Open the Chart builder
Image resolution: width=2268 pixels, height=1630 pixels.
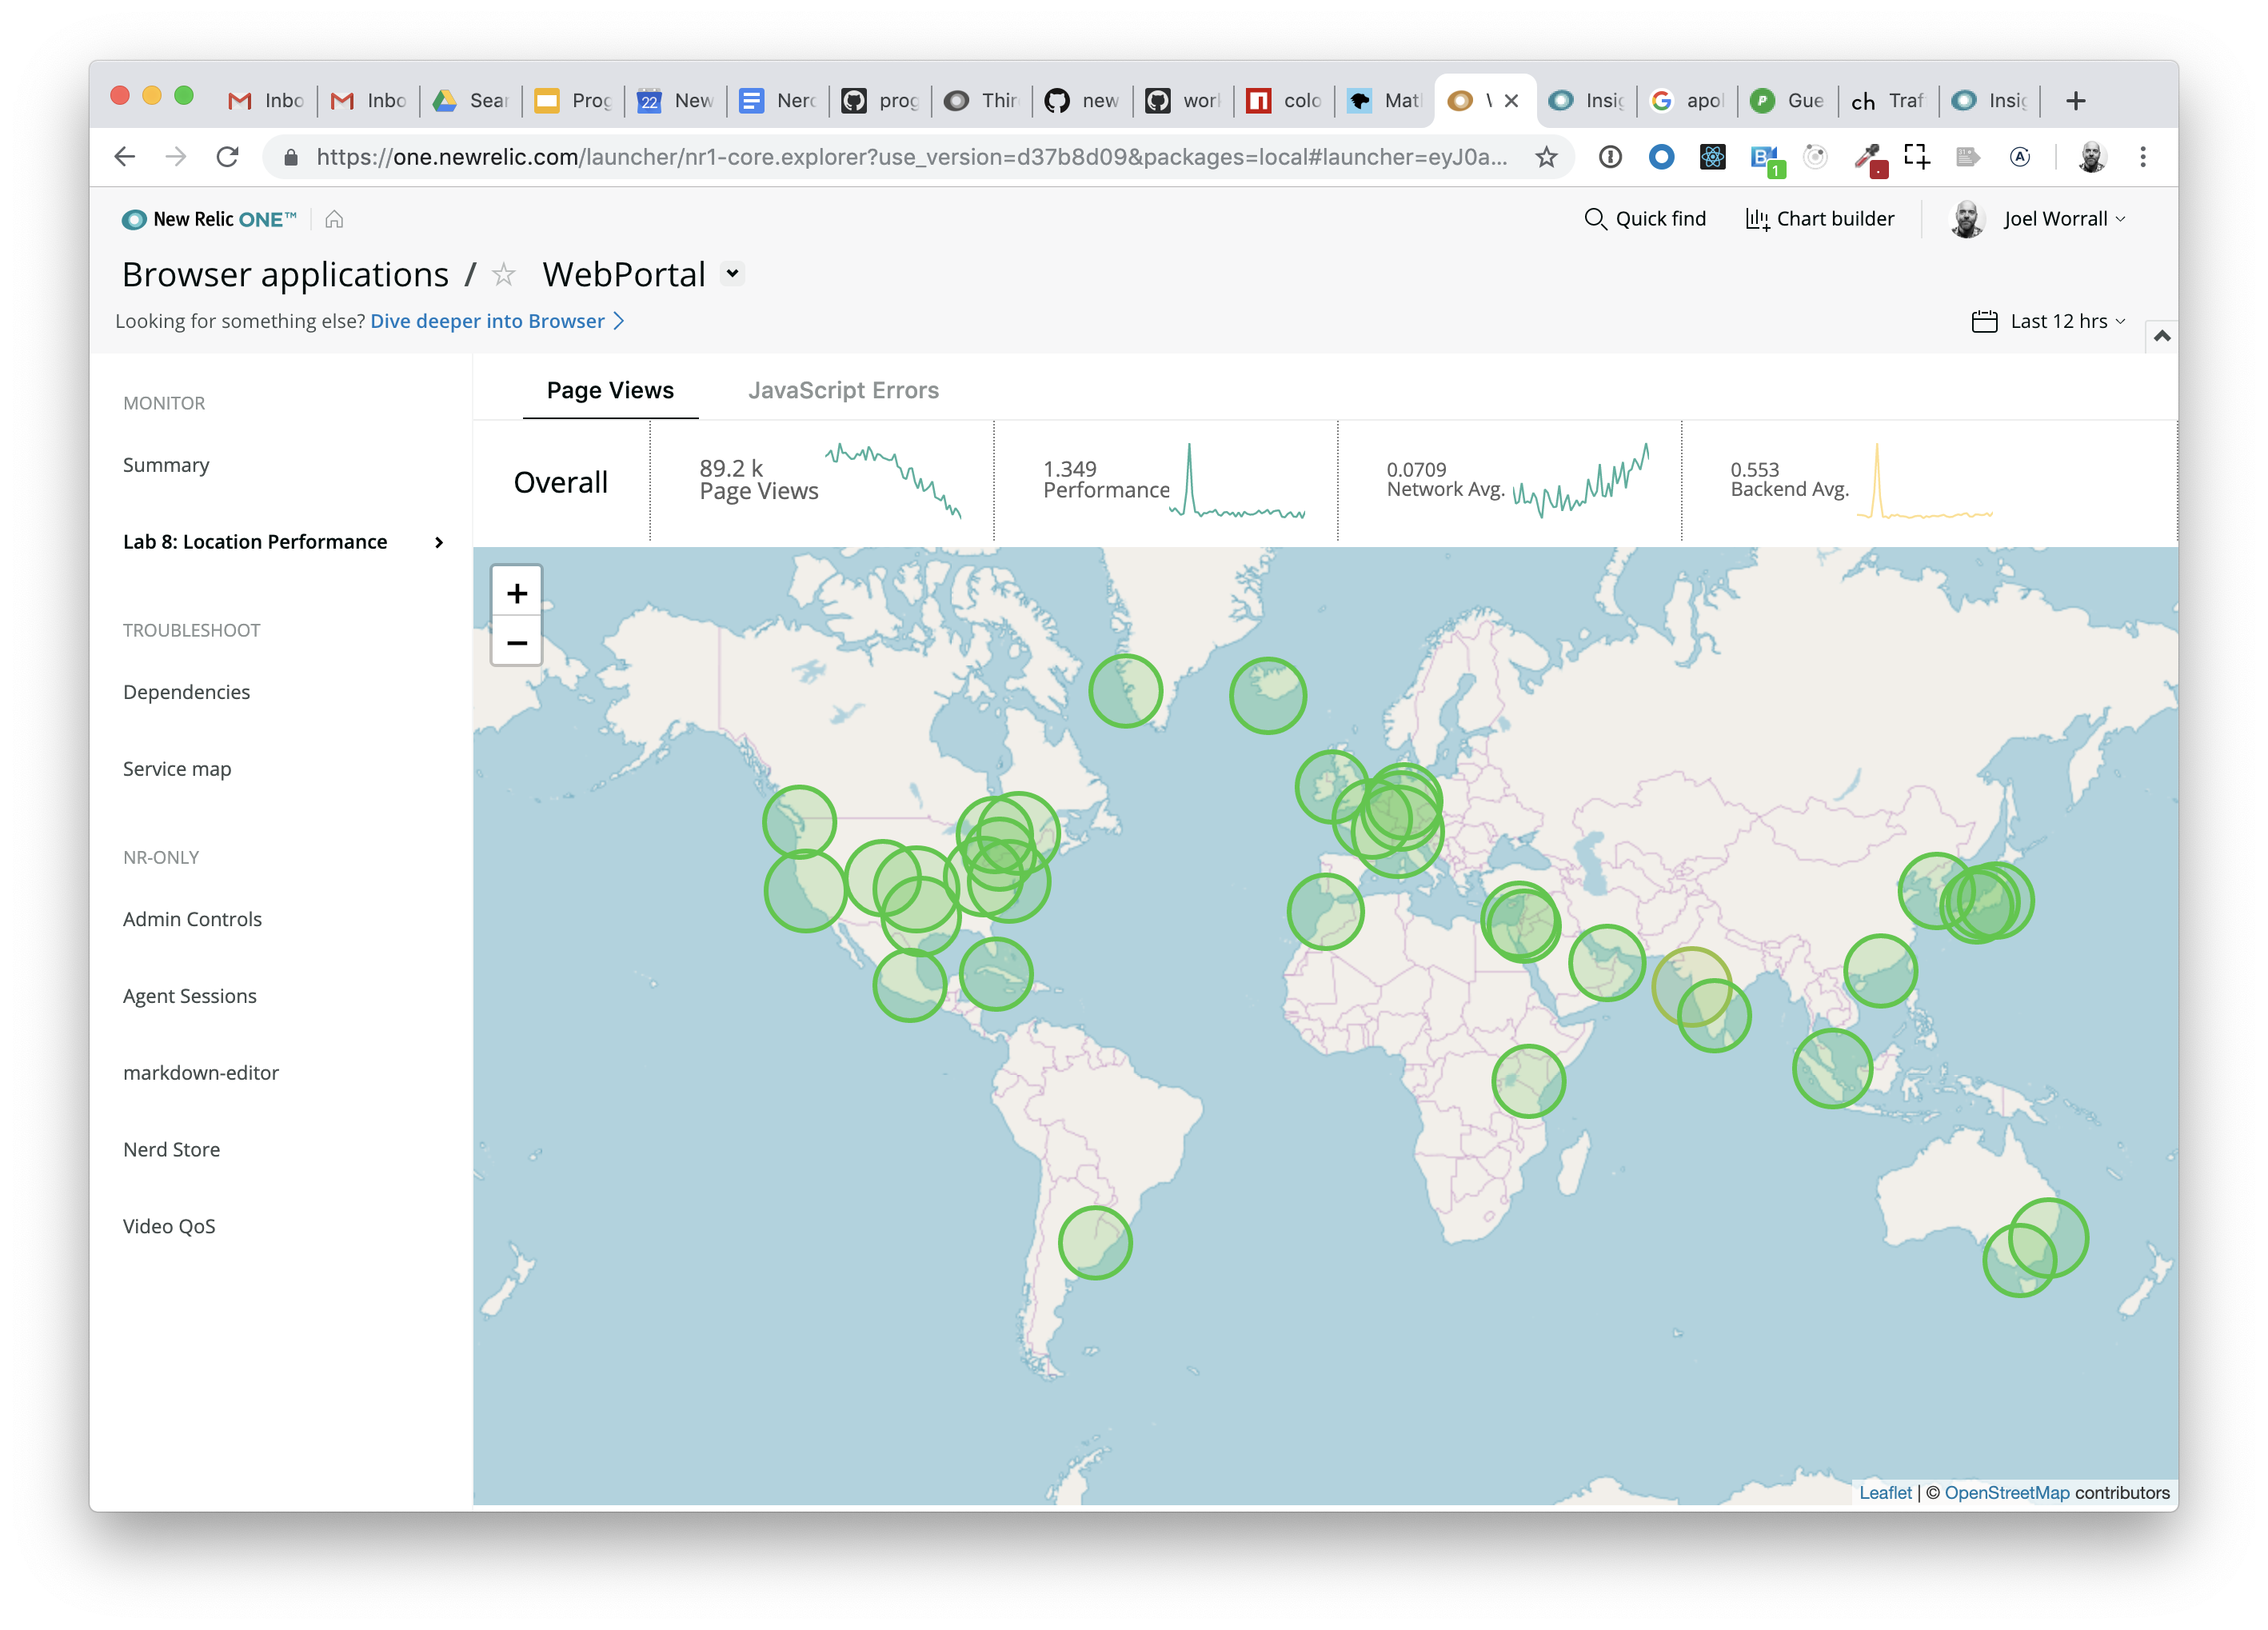click(x=1819, y=219)
